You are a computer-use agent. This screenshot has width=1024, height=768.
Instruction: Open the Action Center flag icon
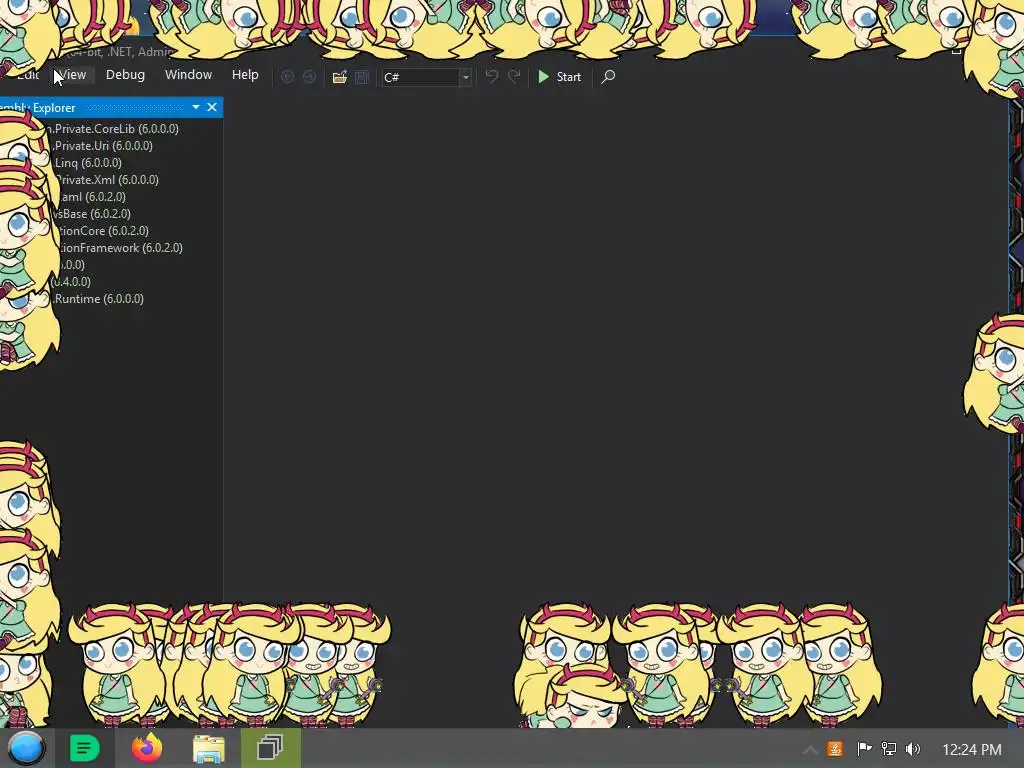click(864, 749)
